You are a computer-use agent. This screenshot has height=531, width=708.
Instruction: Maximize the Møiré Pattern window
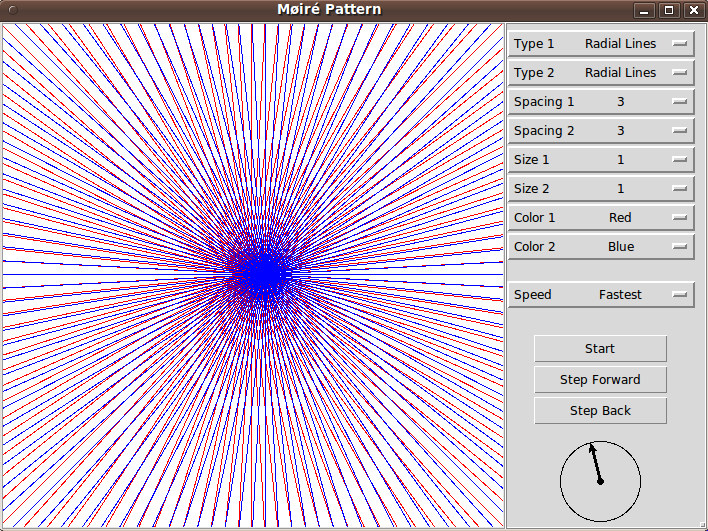669,10
